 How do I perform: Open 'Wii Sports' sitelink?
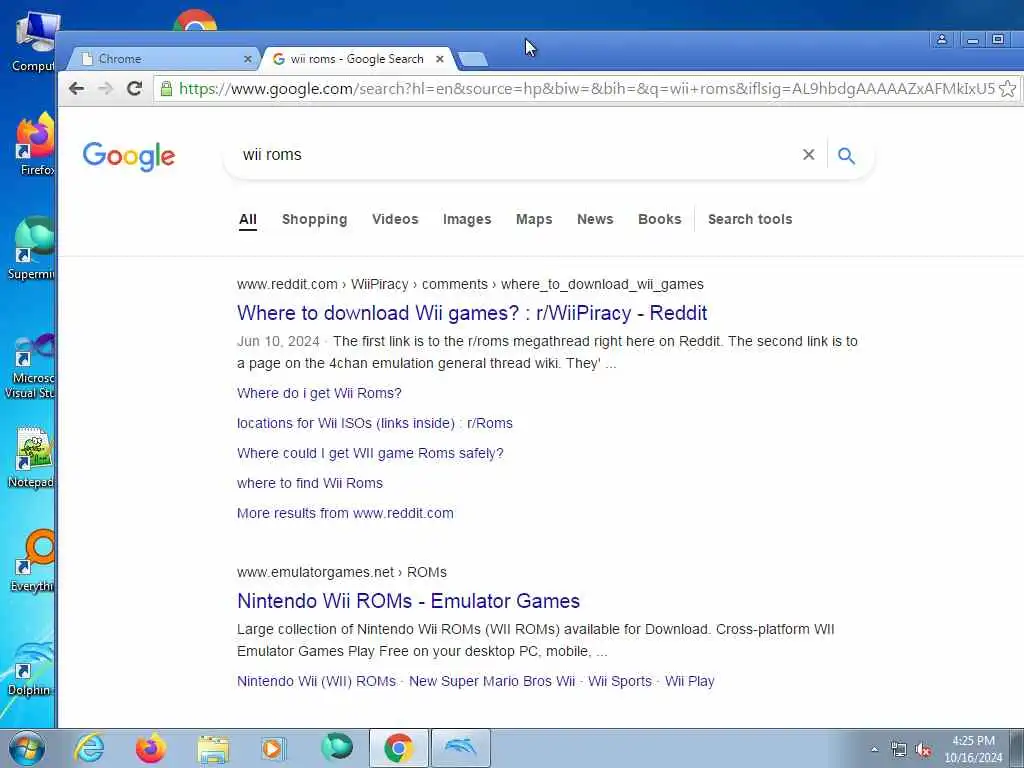(620, 681)
